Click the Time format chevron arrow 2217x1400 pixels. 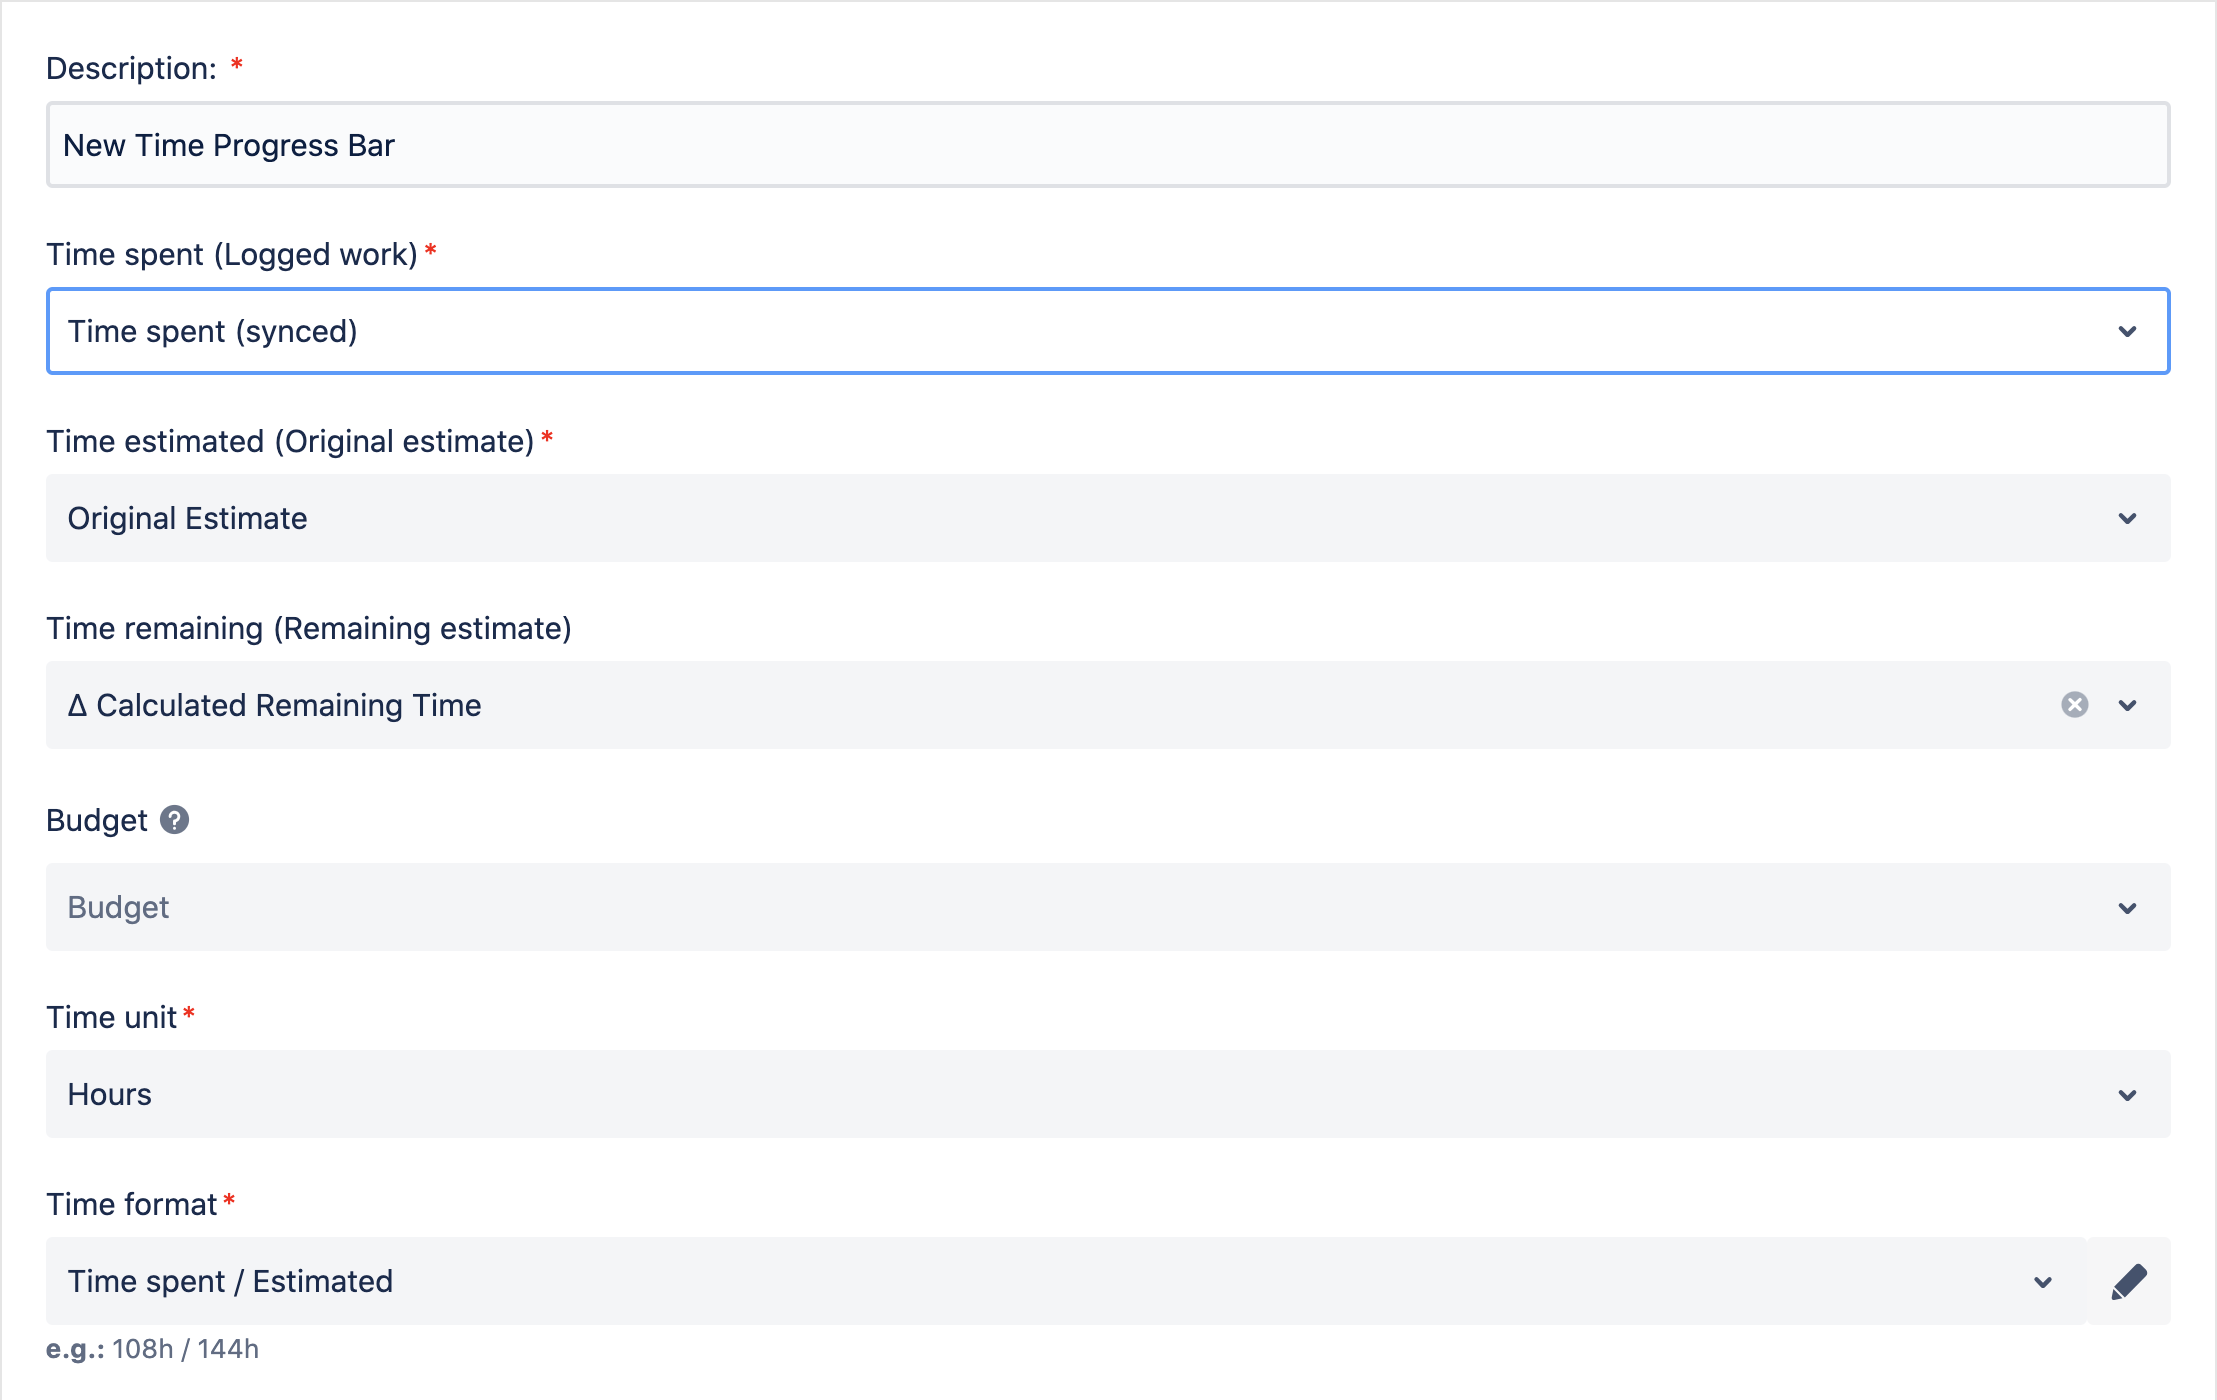pos(2043,1282)
